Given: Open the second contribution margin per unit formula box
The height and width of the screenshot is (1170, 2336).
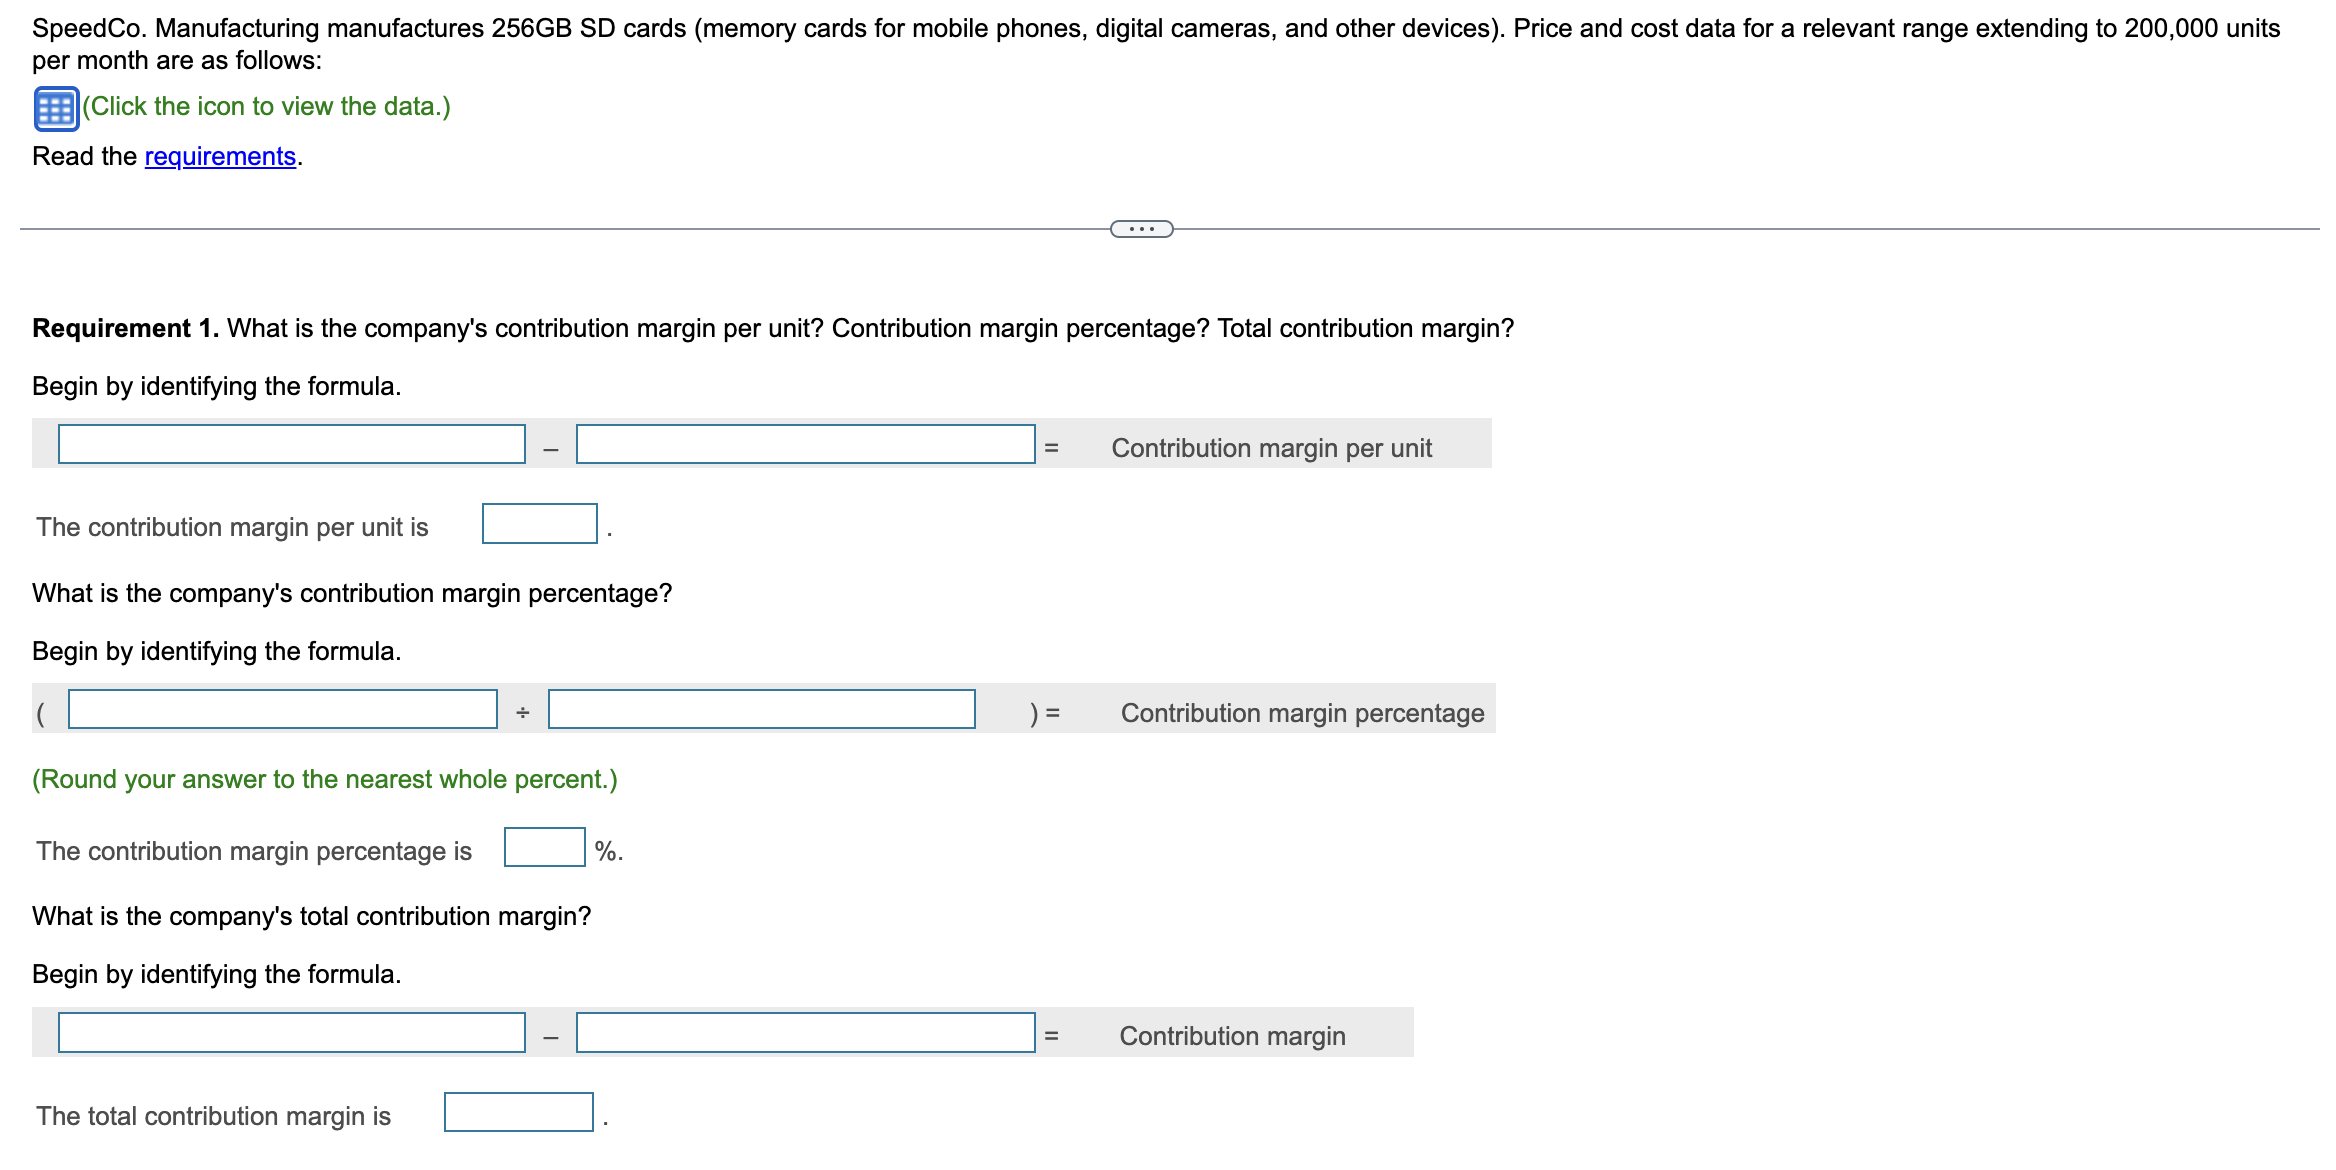Looking at the screenshot, I should [x=806, y=446].
